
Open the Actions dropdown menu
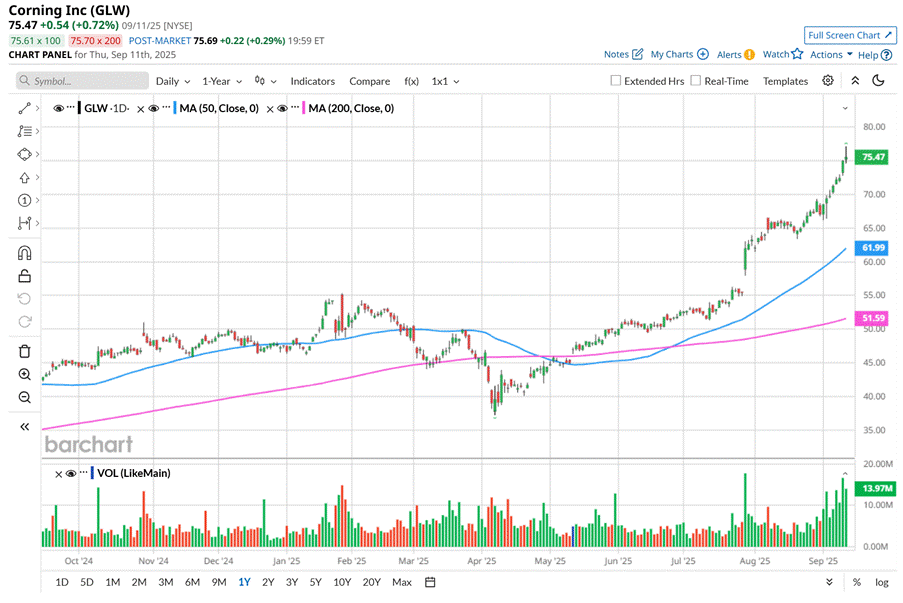pos(831,54)
